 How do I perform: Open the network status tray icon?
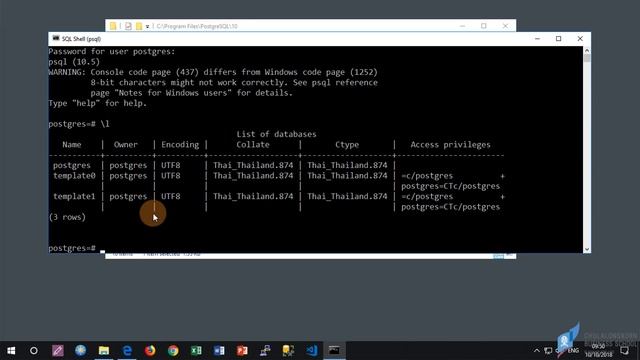pos(548,351)
